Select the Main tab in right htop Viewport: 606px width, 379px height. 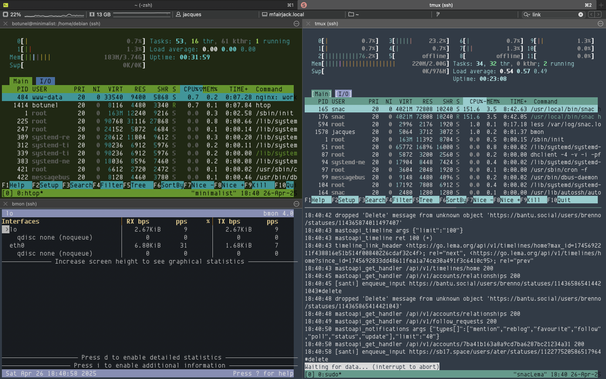click(x=322, y=93)
